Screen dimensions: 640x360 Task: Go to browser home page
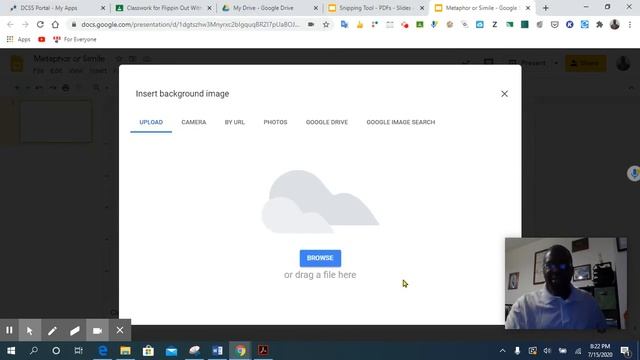click(55, 24)
